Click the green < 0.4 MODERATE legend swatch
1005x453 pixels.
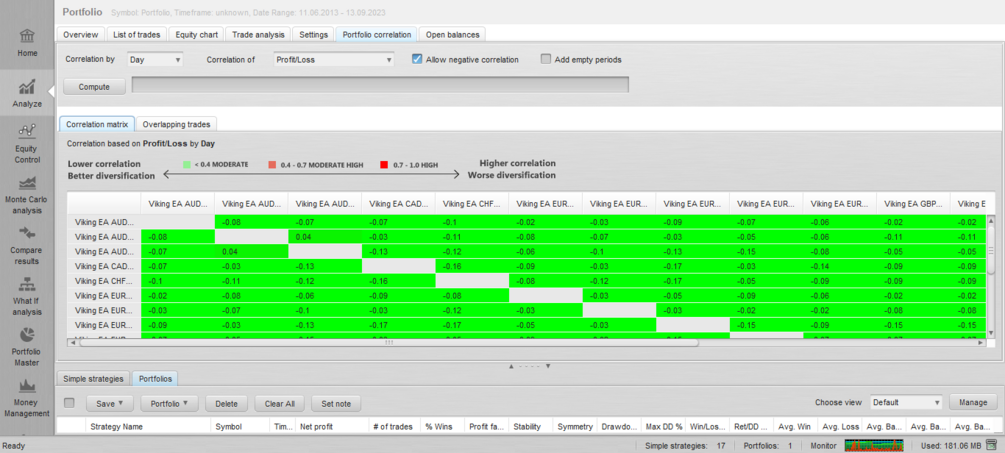[187, 165]
